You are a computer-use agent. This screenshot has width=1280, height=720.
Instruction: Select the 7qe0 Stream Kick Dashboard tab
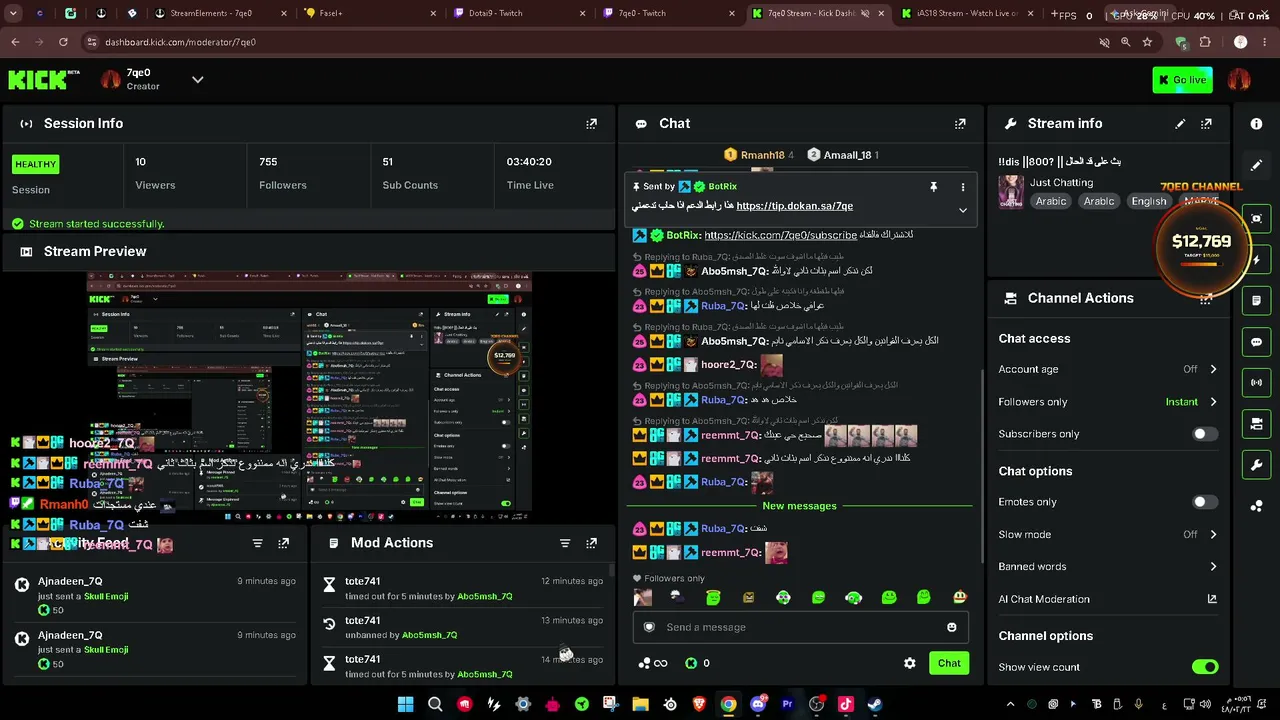(818, 13)
